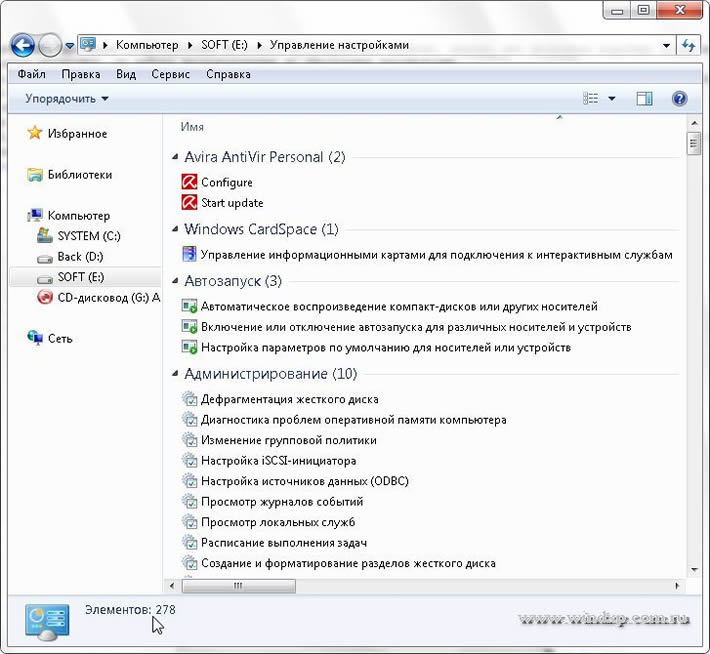This screenshot has width=710, height=654.
Task: Open the Файл menu
Action: click(x=32, y=74)
